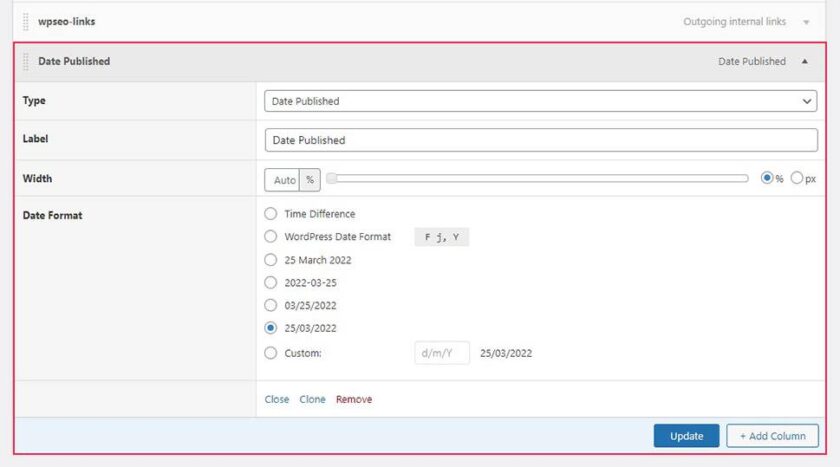Click the Label text field
Screen dimensions: 840x467
coord(541,140)
